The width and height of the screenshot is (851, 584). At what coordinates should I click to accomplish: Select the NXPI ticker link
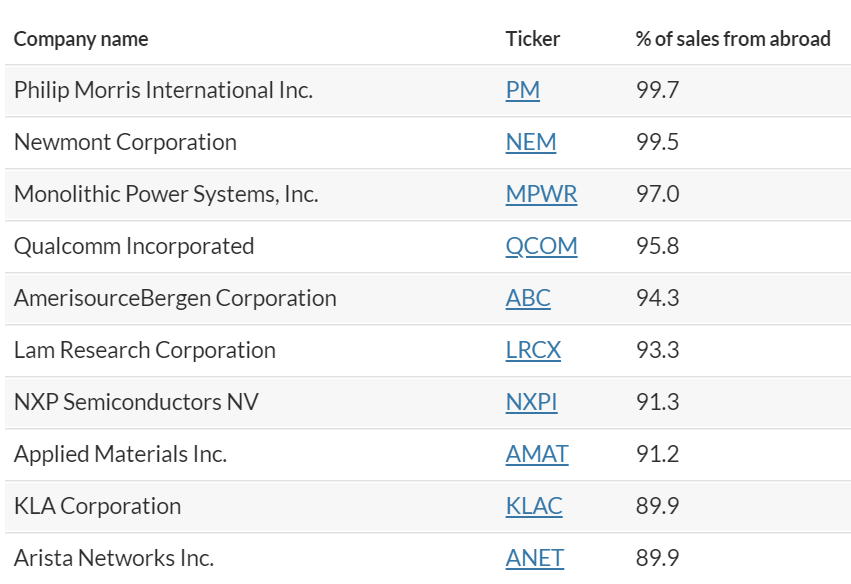531,402
